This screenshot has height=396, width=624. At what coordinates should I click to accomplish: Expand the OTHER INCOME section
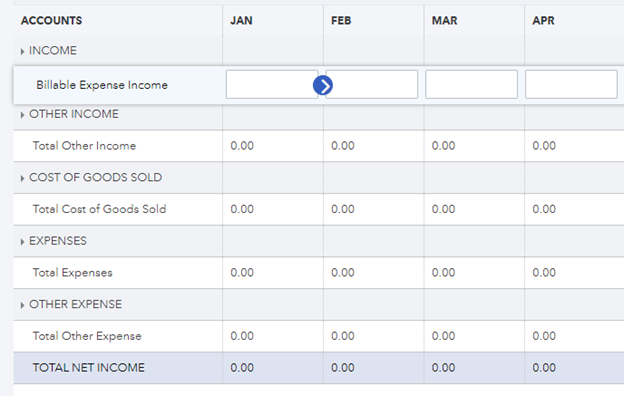[22, 115]
